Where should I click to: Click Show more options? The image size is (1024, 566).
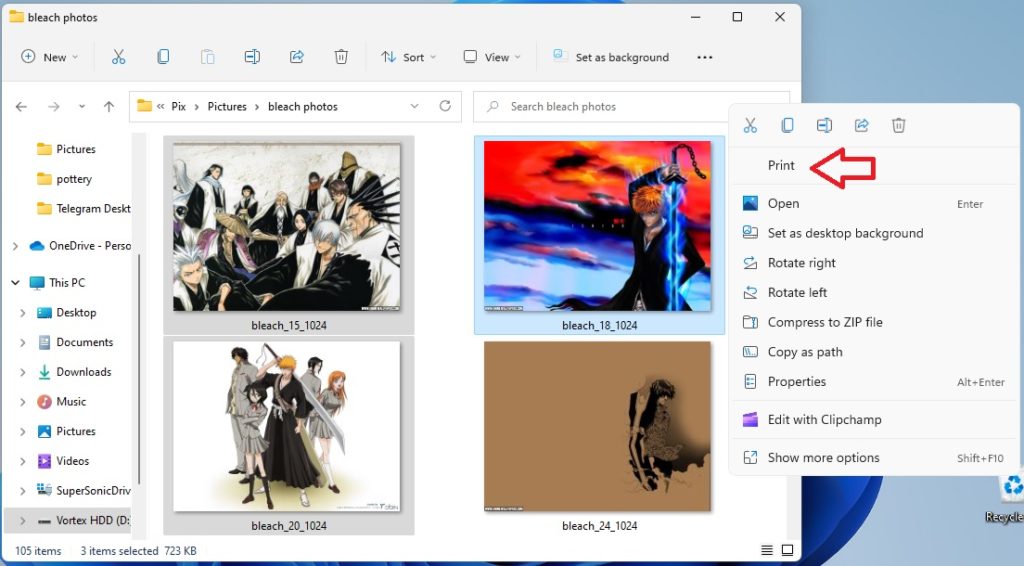point(874,458)
